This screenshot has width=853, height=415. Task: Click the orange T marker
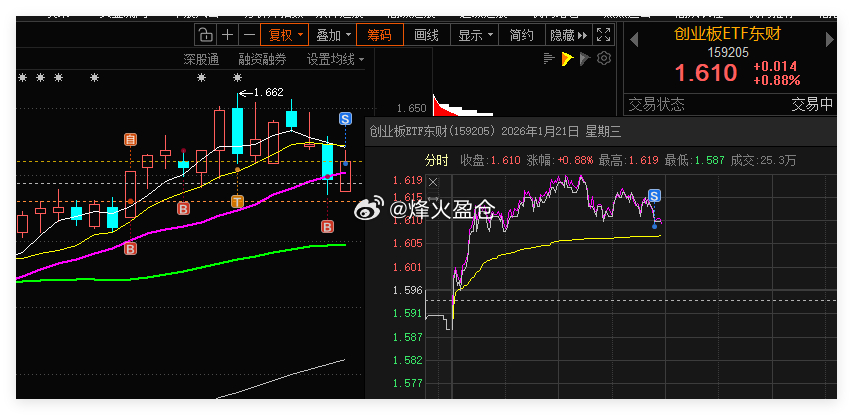point(237,201)
